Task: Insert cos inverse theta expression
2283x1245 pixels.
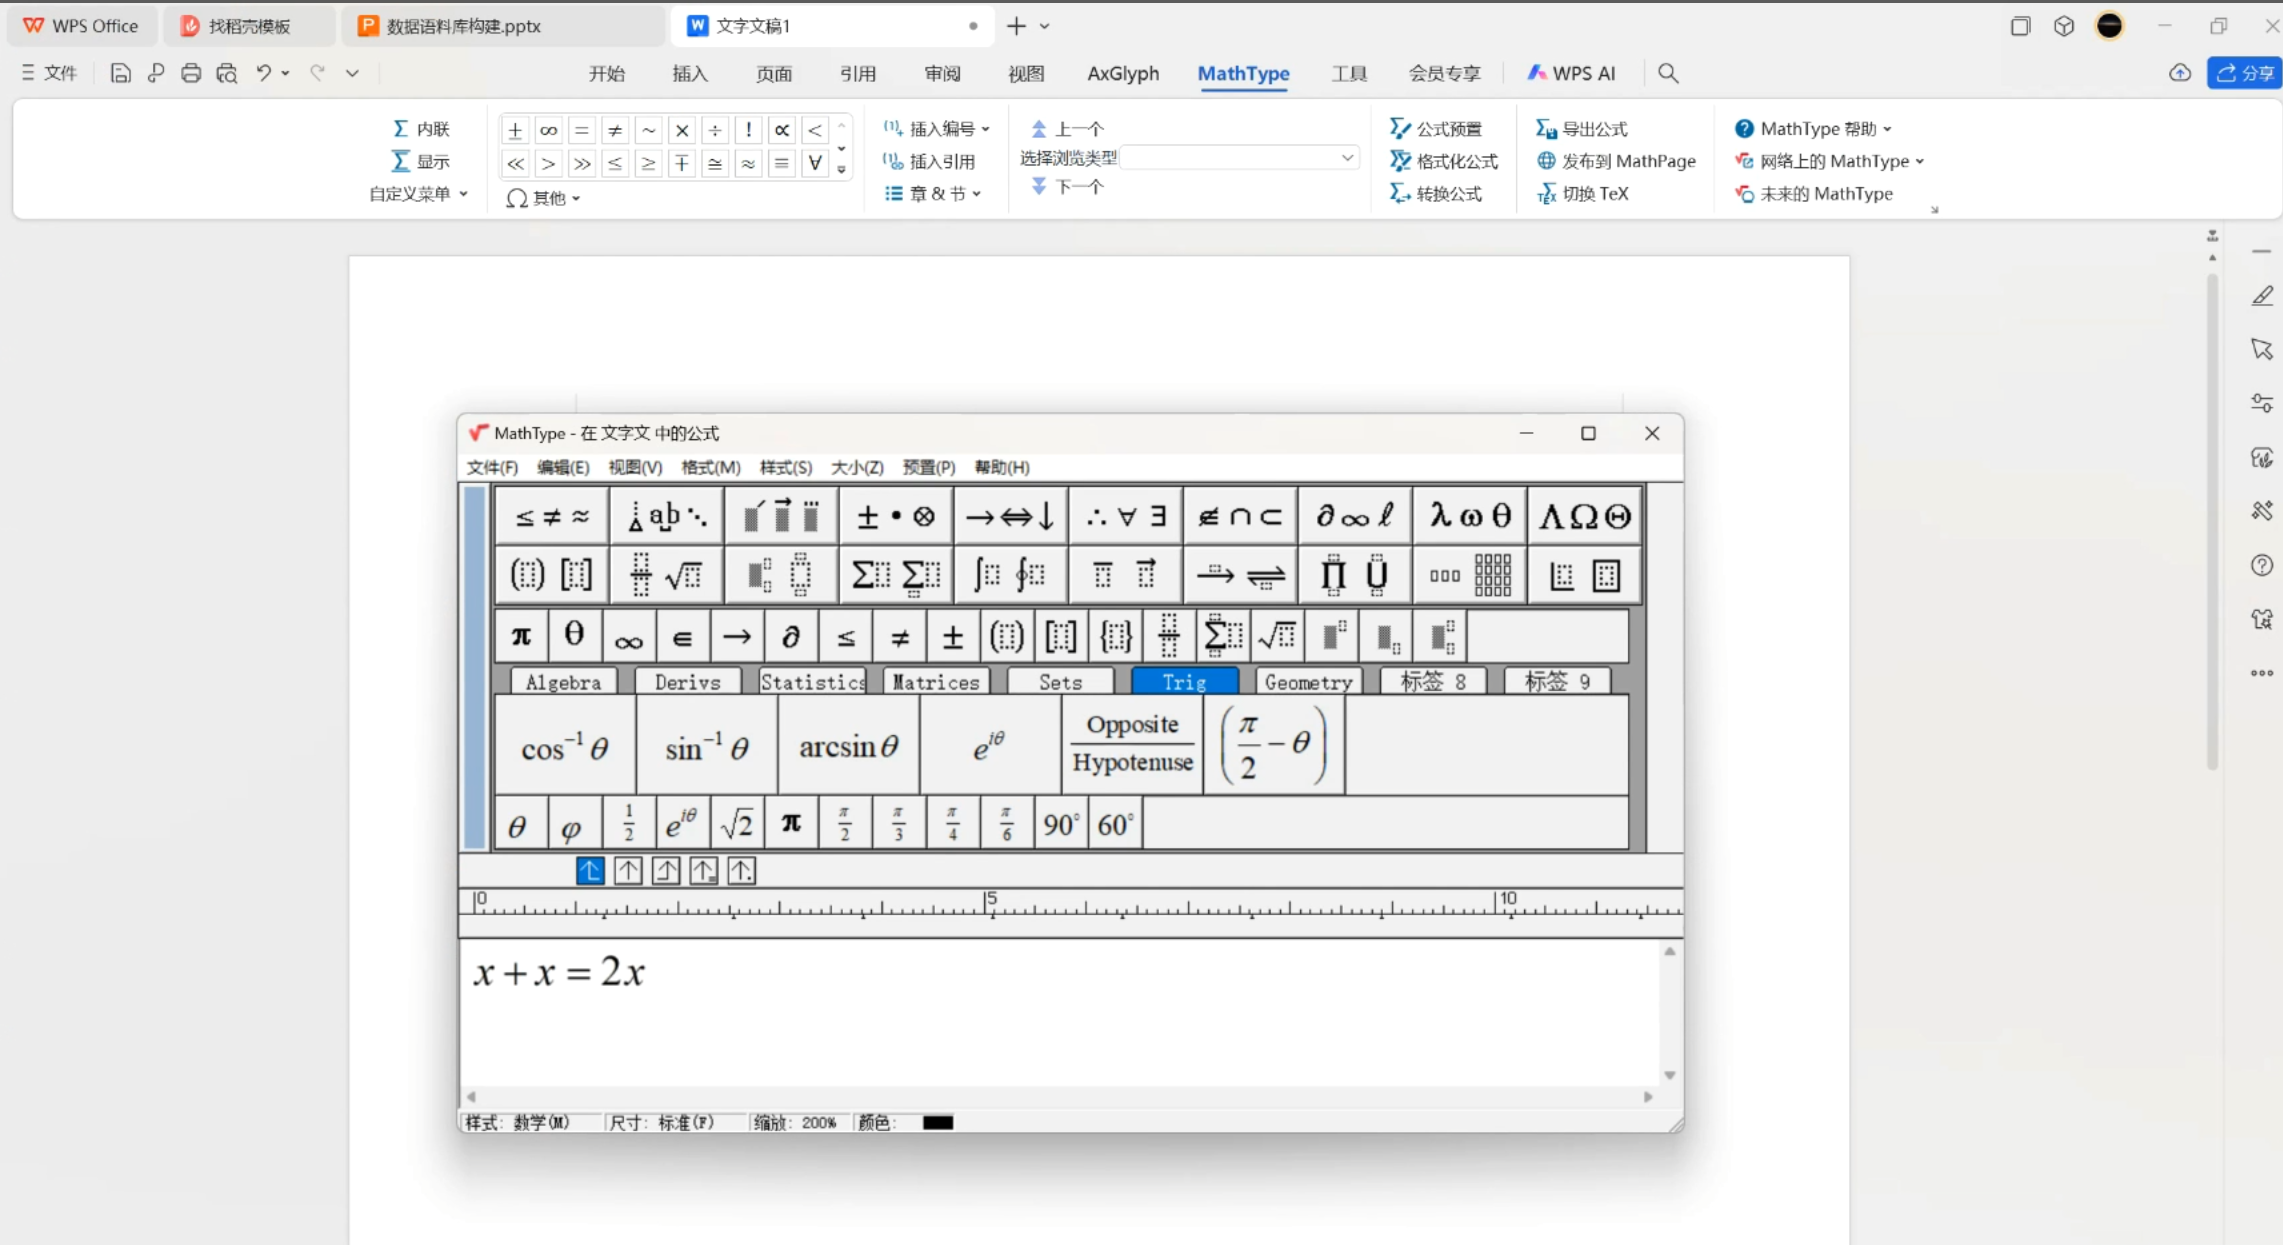Action: tap(565, 746)
